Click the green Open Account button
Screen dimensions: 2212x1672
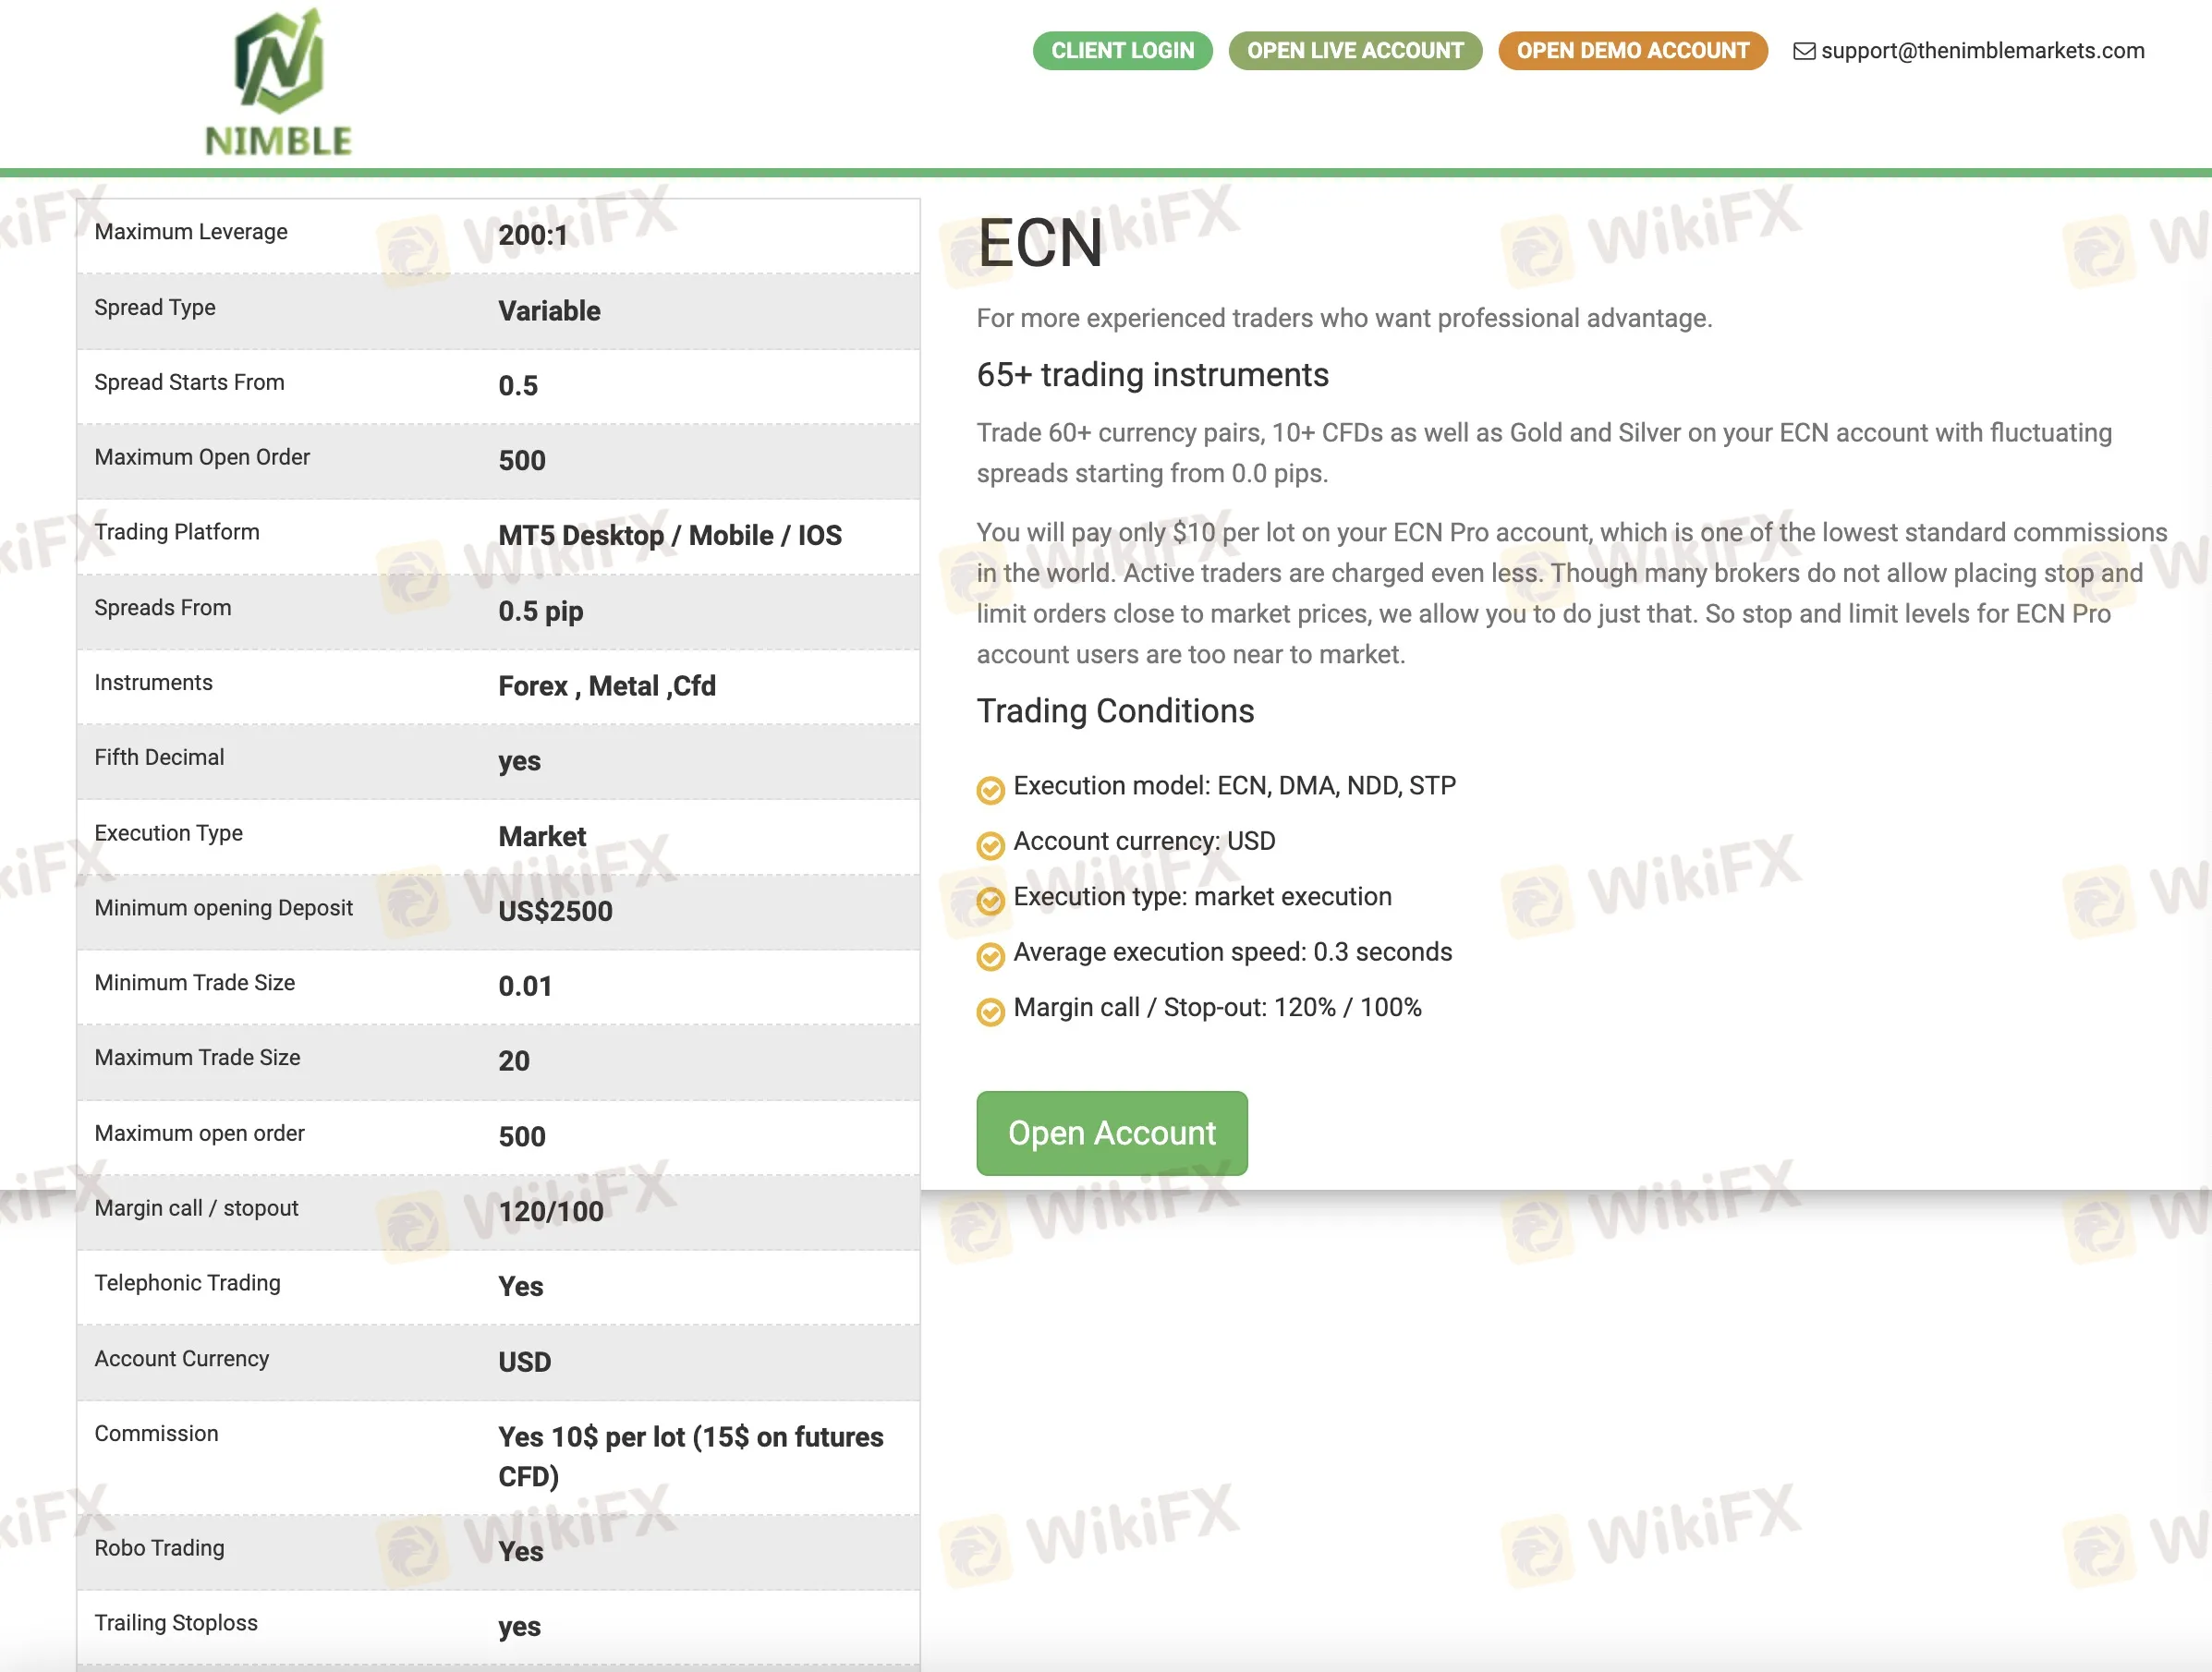tap(1111, 1133)
